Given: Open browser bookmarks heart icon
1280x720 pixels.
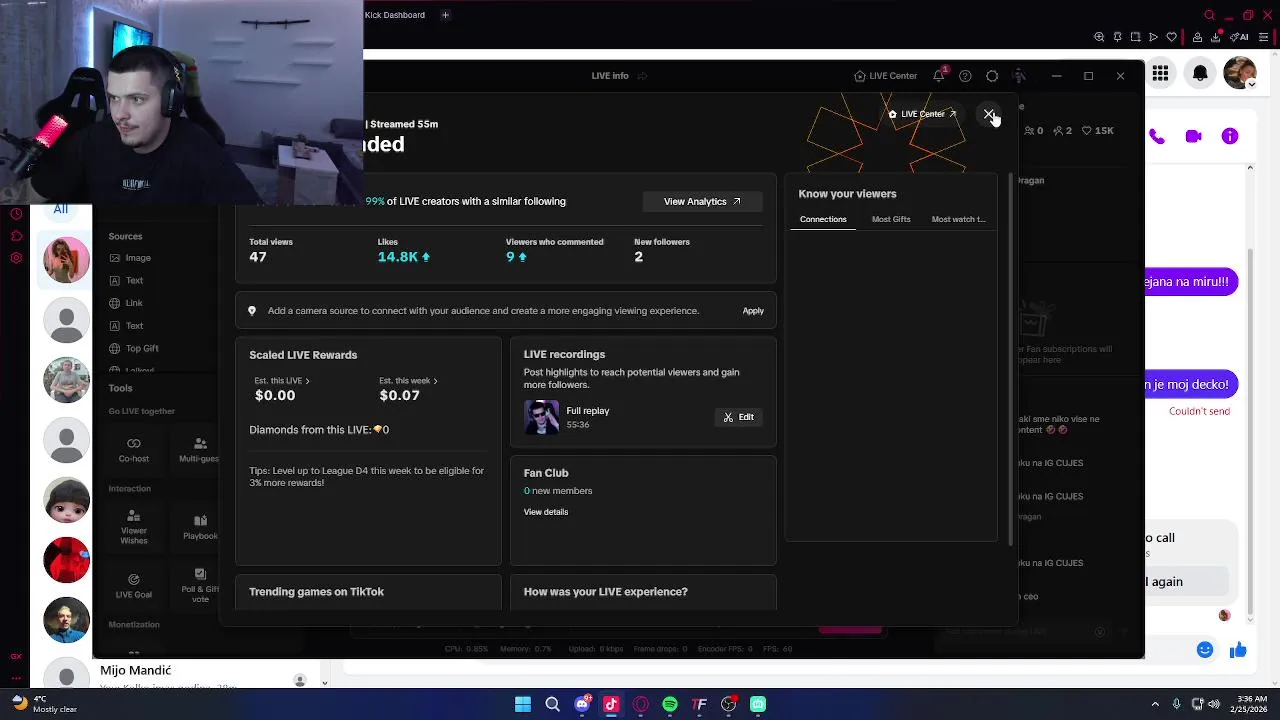Looking at the screenshot, I should [x=1172, y=37].
